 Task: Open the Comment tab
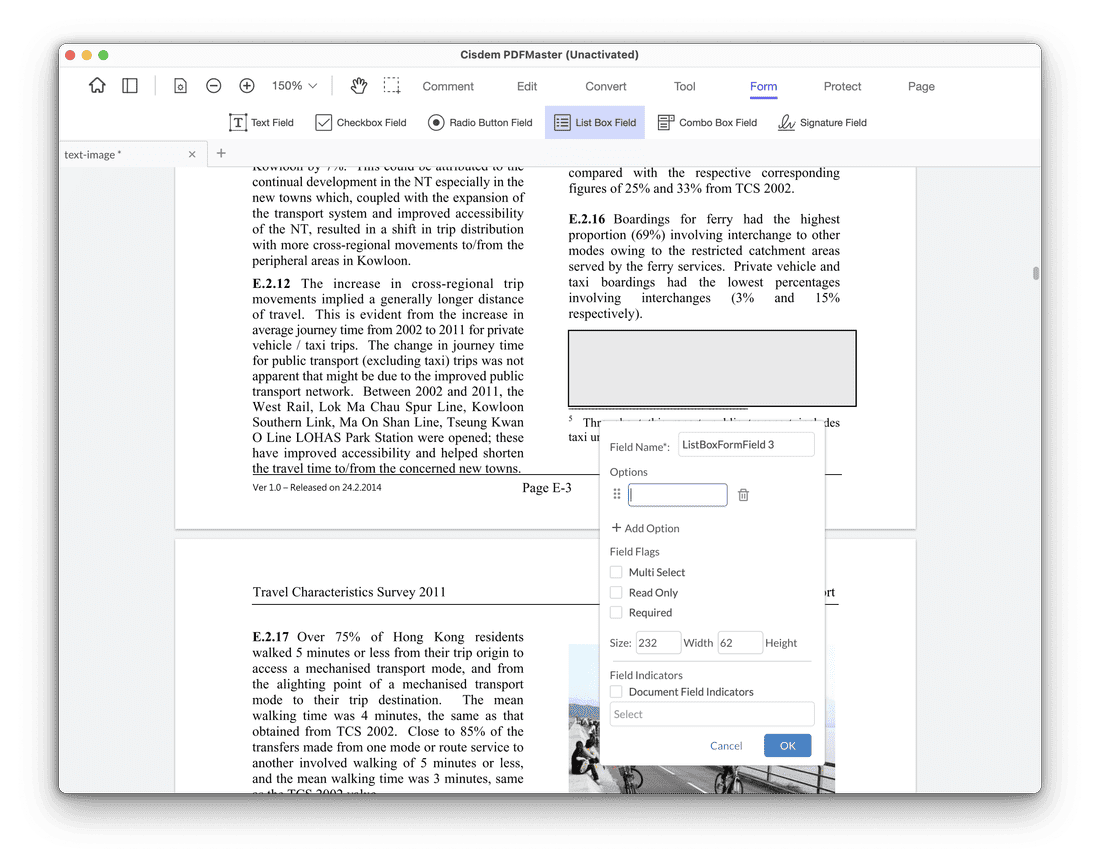[x=448, y=86]
